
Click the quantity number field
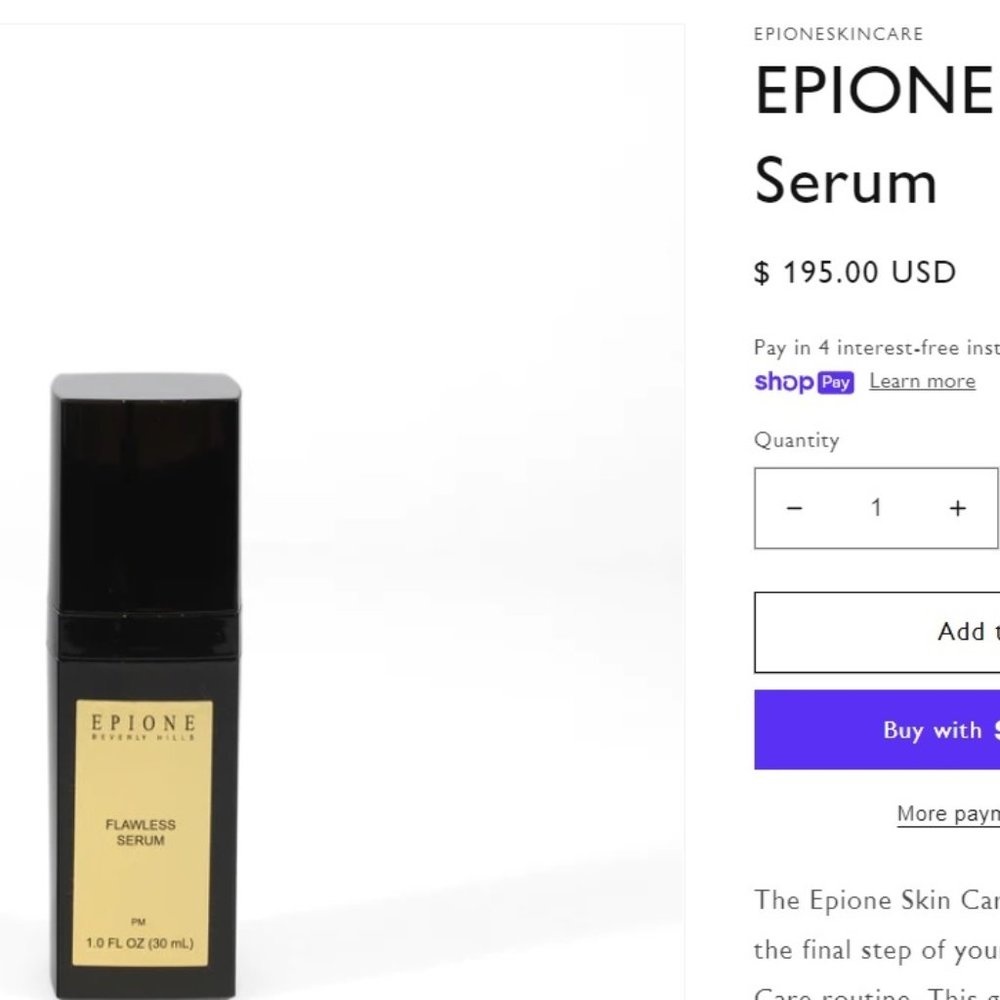click(876, 508)
